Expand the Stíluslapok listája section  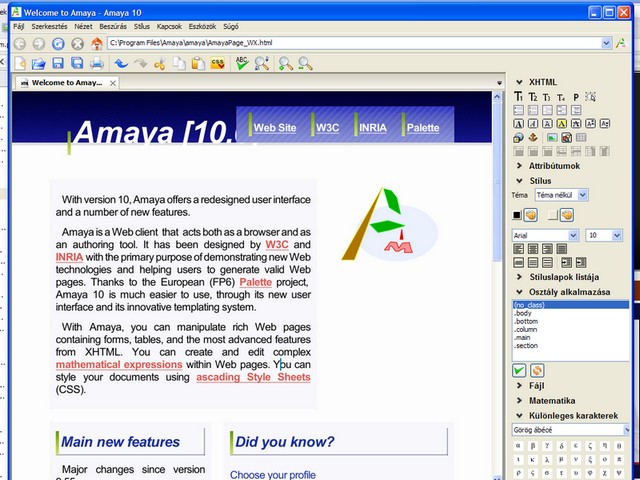[519, 277]
